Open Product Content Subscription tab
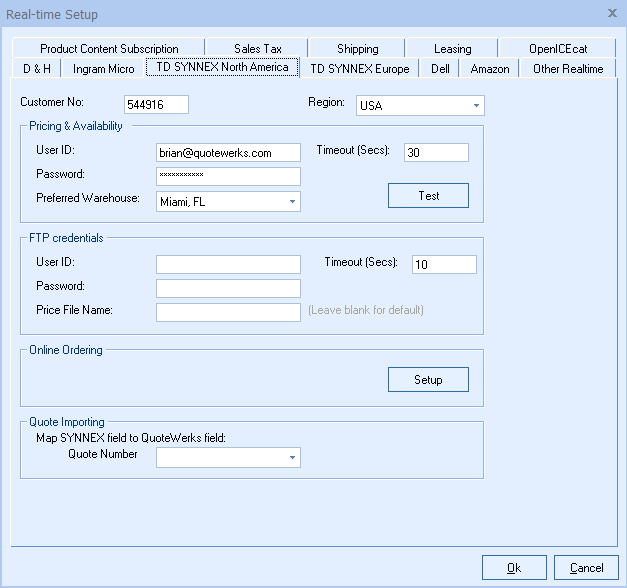This screenshot has height=588, width=627. click(x=109, y=49)
